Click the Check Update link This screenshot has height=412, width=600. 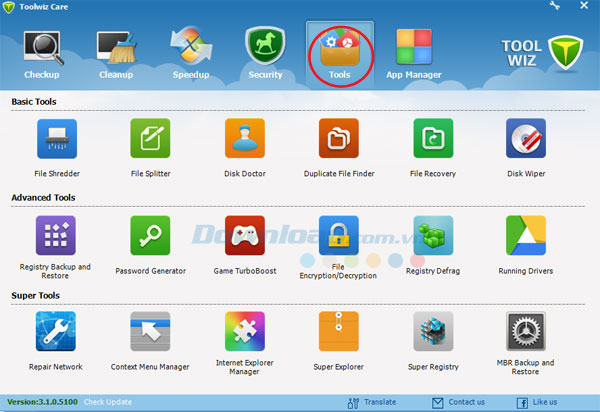tap(108, 402)
